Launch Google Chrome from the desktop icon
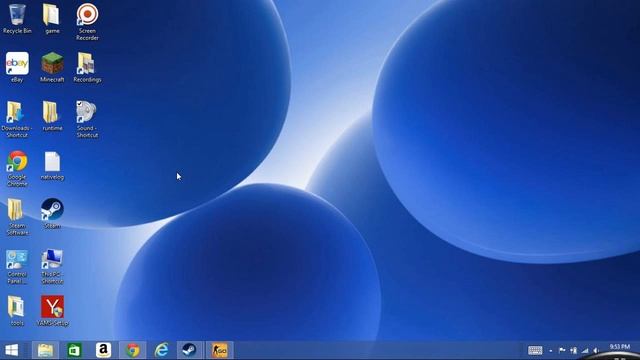This screenshot has width=640, height=360. point(17,169)
